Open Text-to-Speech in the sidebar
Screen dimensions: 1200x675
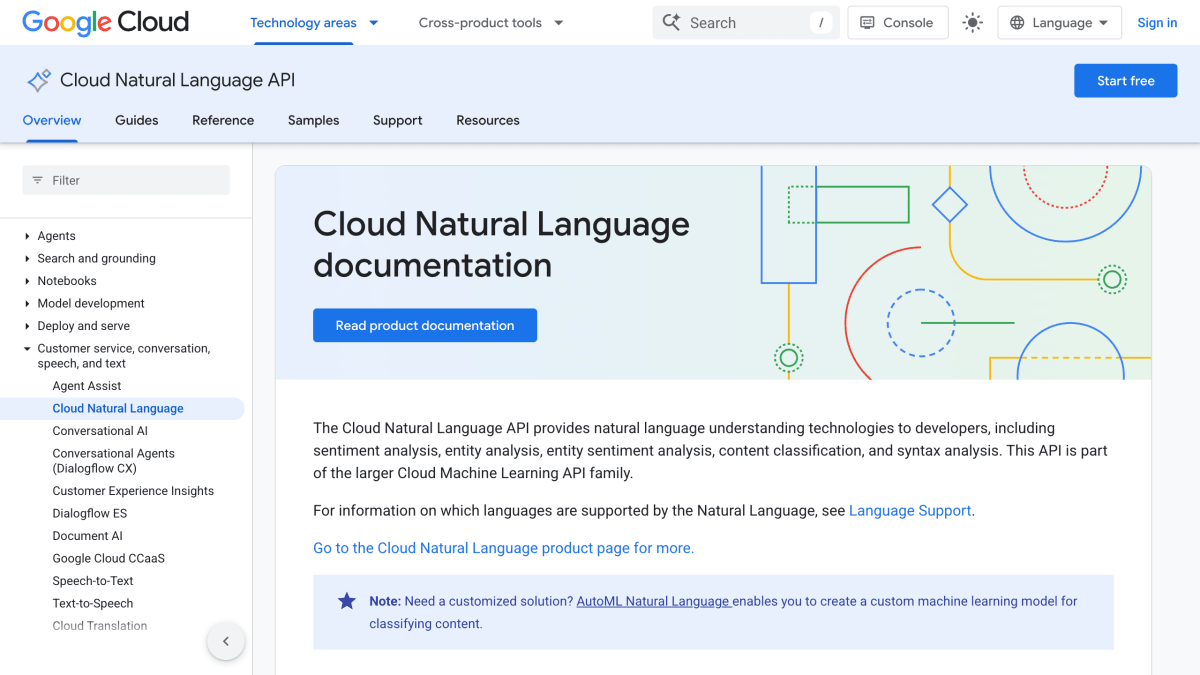pyautogui.click(x=93, y=603)
